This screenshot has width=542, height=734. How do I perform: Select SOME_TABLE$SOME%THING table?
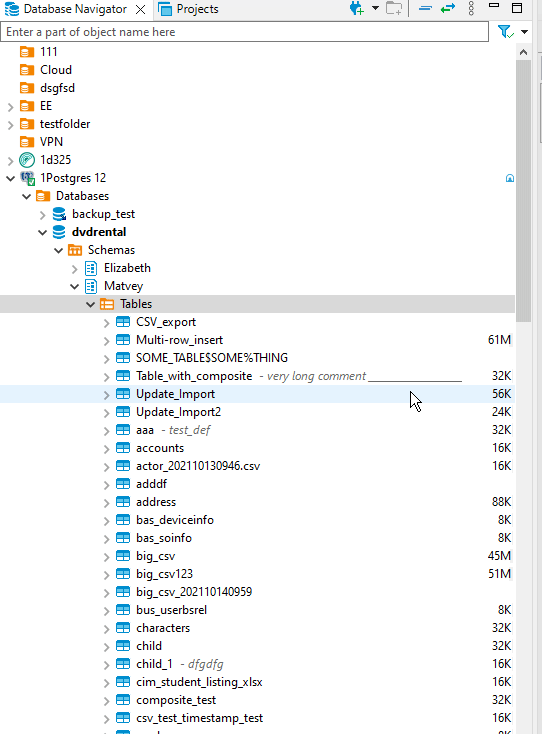pos(212,358)
